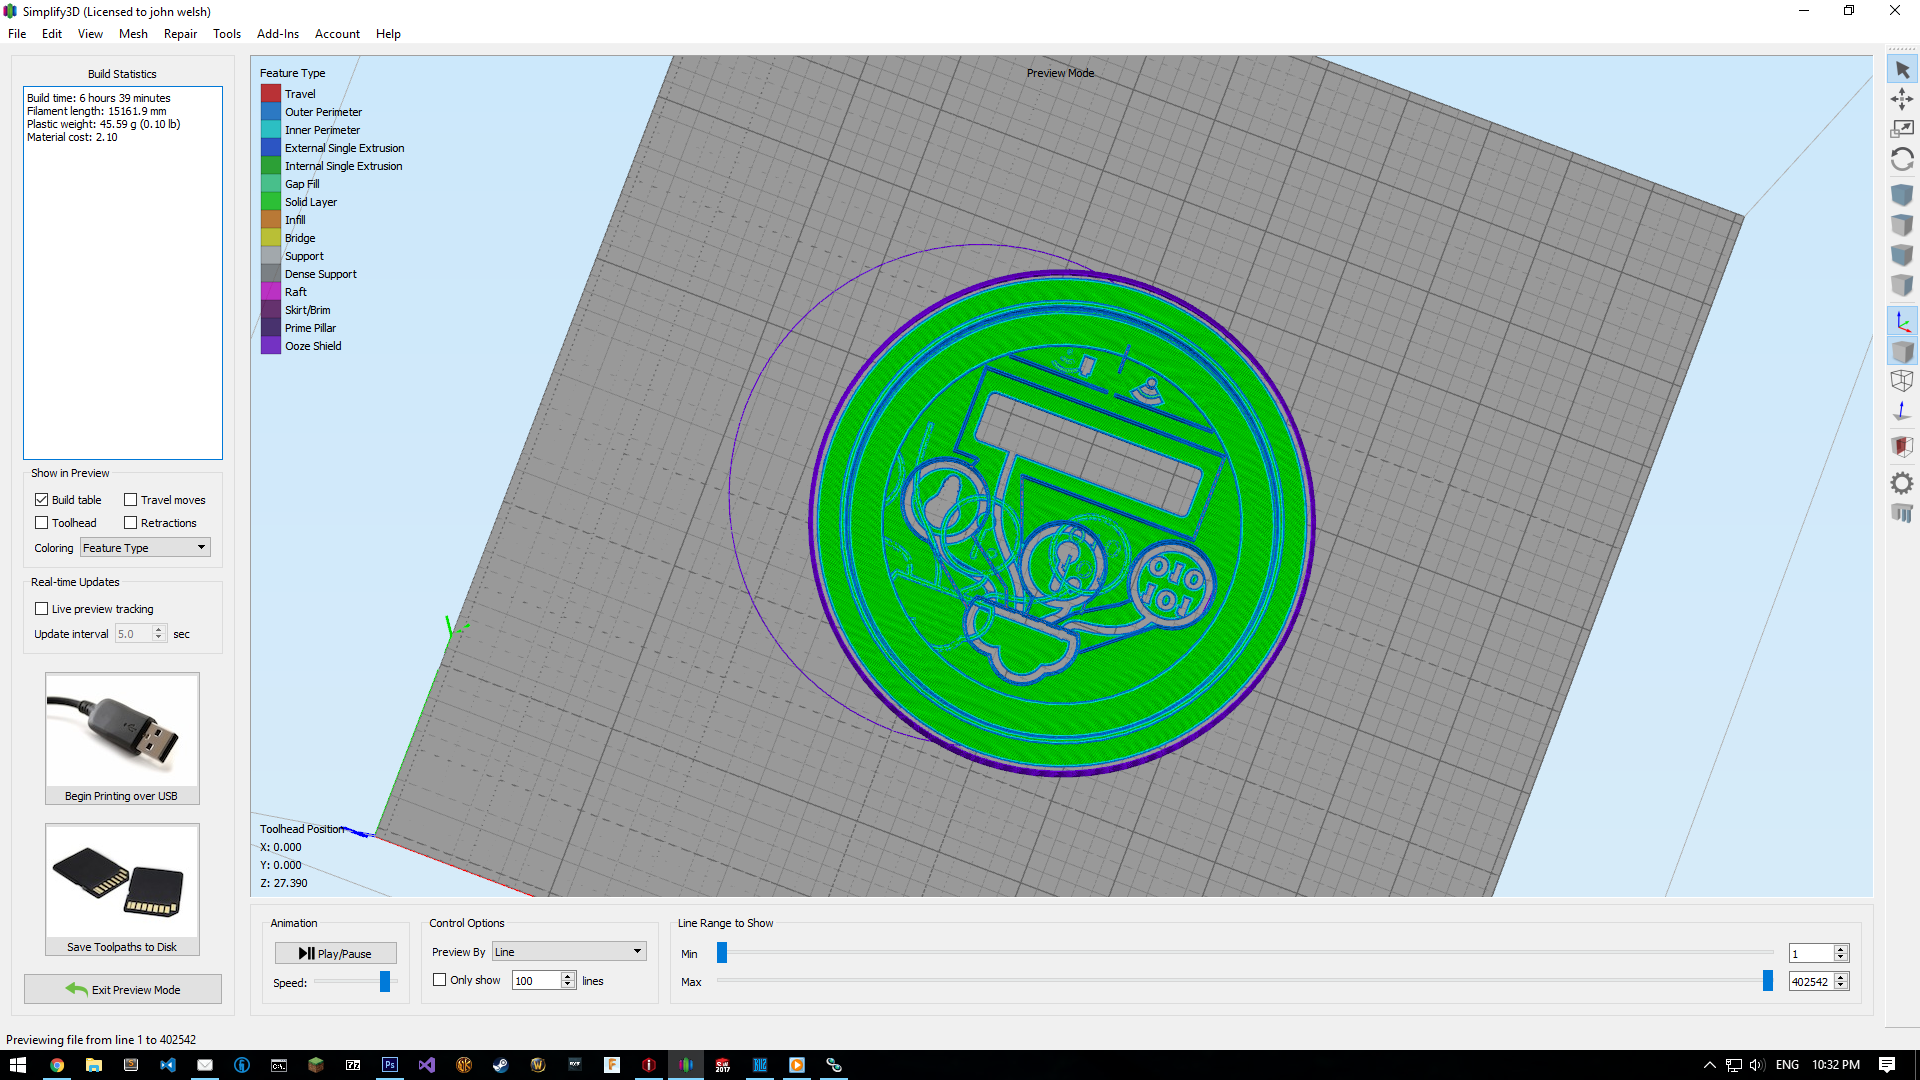
Task: Open the 7-Zip taskbar icon
Action: 353,1065
